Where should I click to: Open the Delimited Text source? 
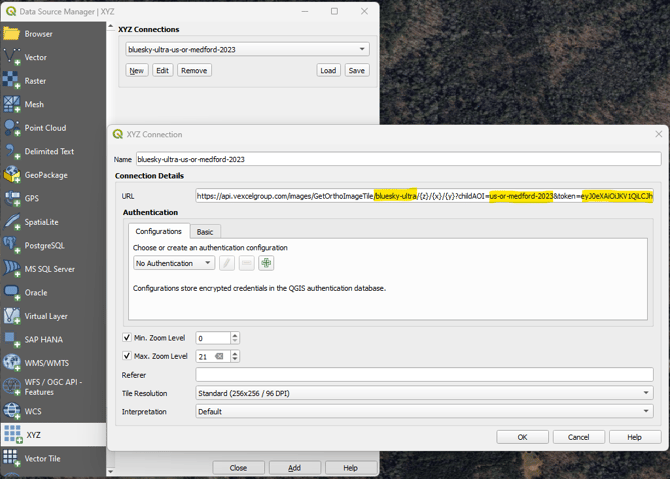tap(53, 151)
